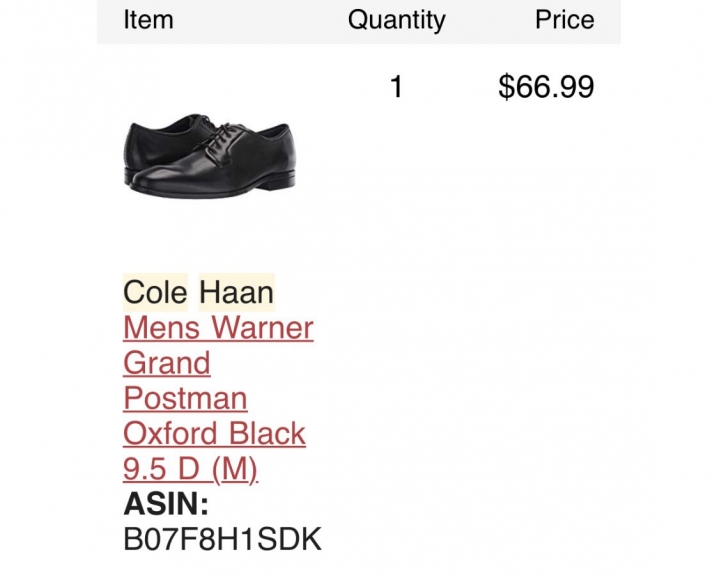This screenshot has width=720, height=575.
Task: Click the laces on the shoe image
Action: pos(218,135)
